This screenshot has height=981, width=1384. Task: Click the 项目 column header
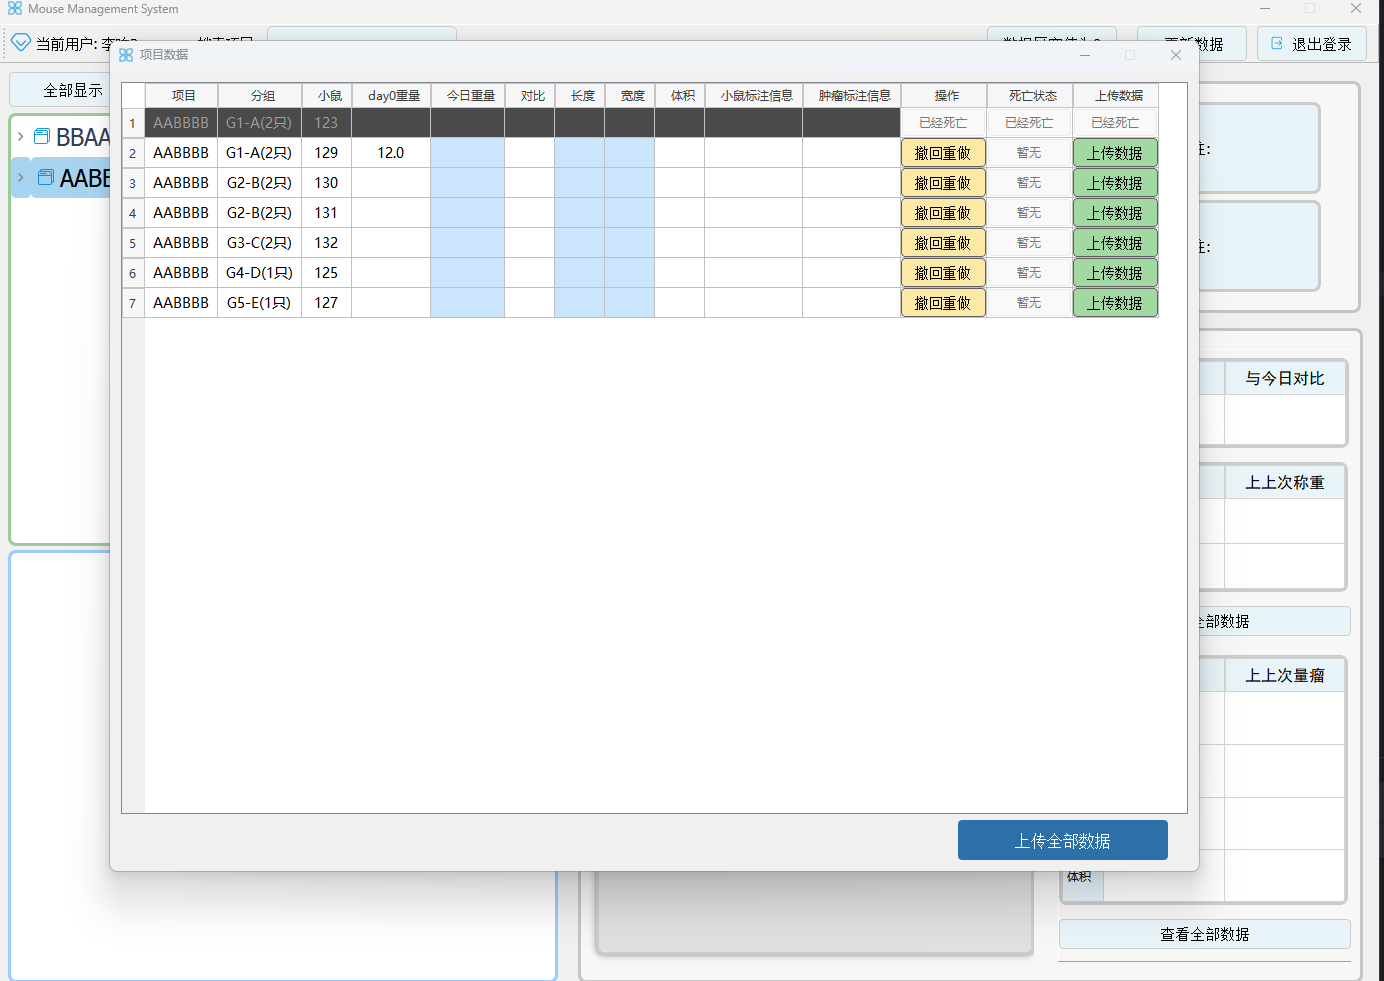pyautogui.click(x=182, y=96)
